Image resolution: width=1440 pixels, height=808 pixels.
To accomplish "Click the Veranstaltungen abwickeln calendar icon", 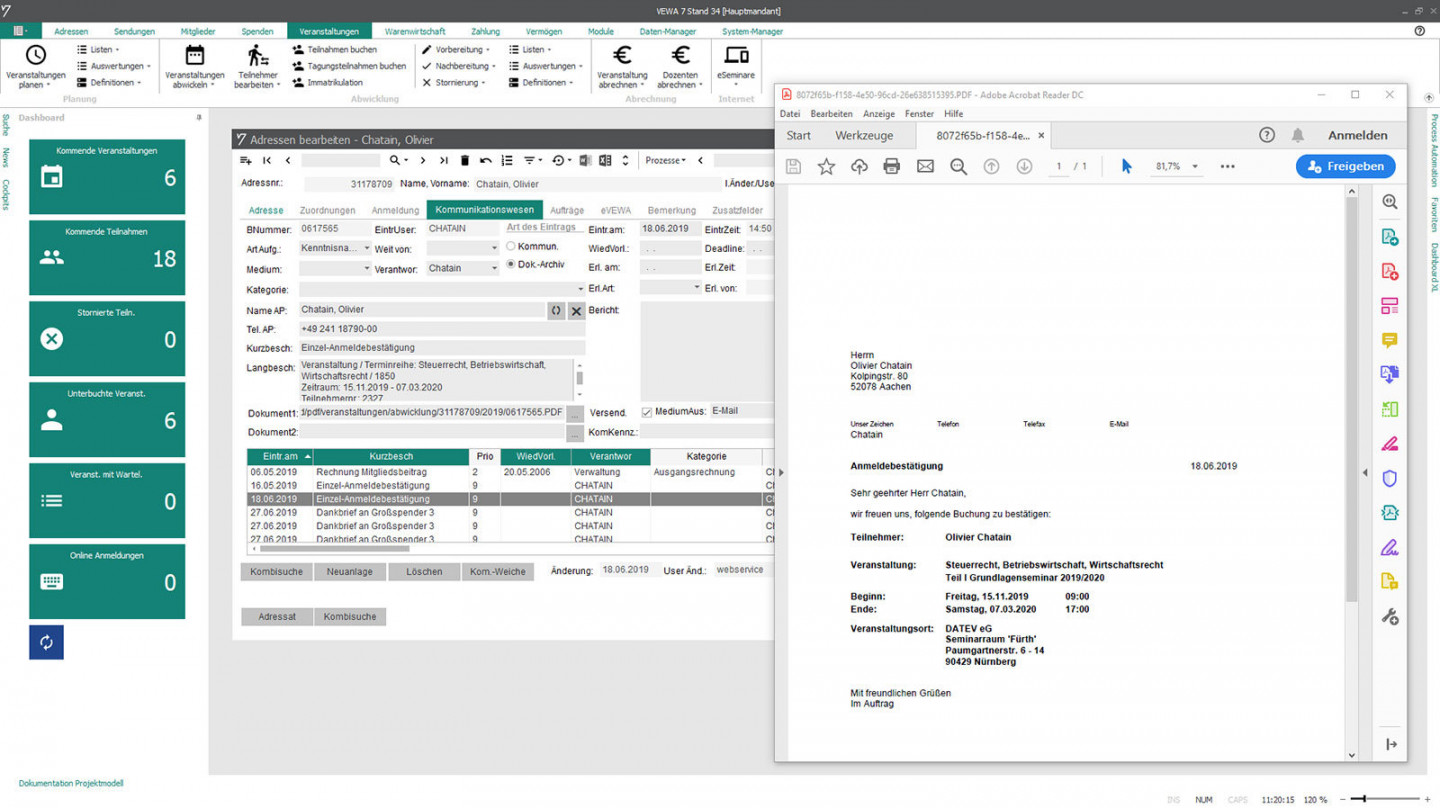I will tap(195, 56).
